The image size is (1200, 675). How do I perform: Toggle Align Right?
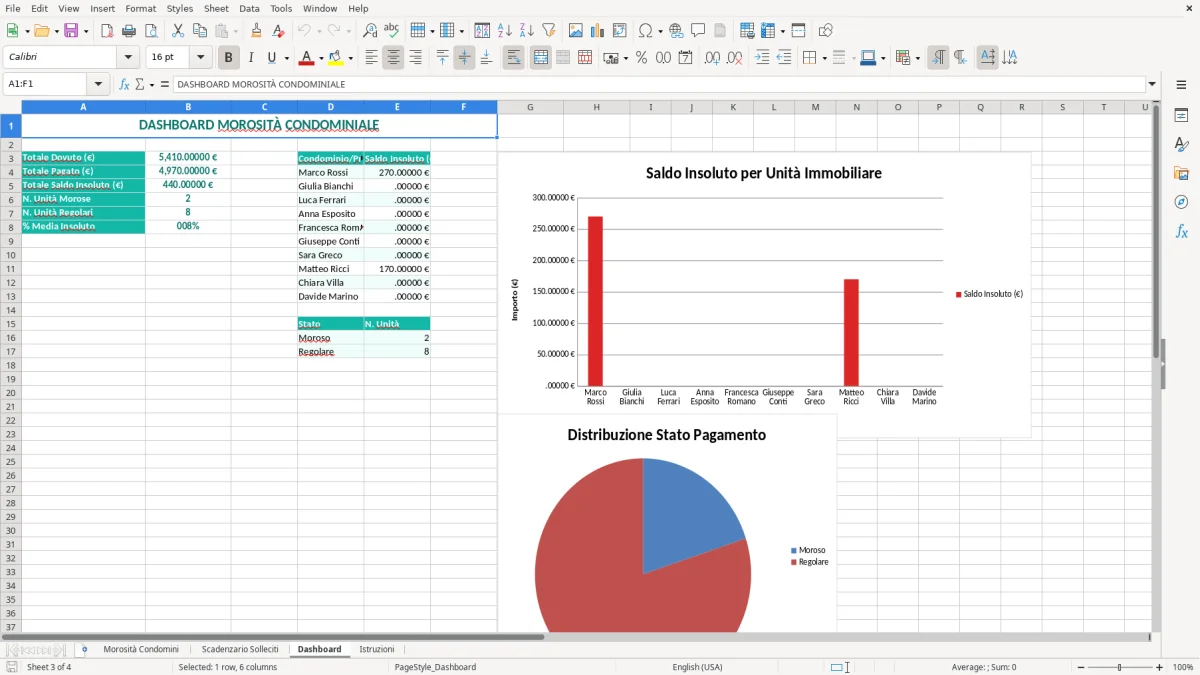click(x=415, y=58)
